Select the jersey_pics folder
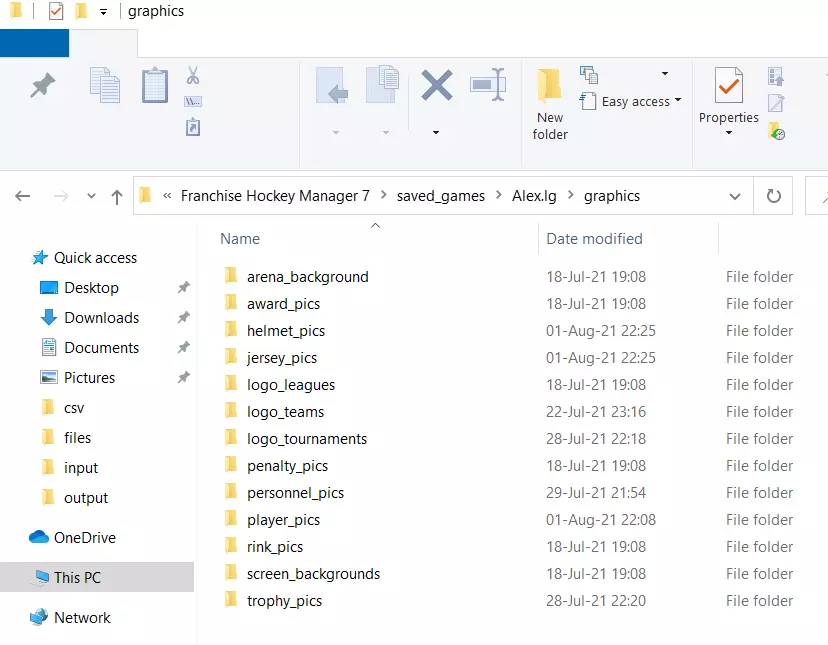The width and height of the screenshot is (828, 645). [270, 358]
